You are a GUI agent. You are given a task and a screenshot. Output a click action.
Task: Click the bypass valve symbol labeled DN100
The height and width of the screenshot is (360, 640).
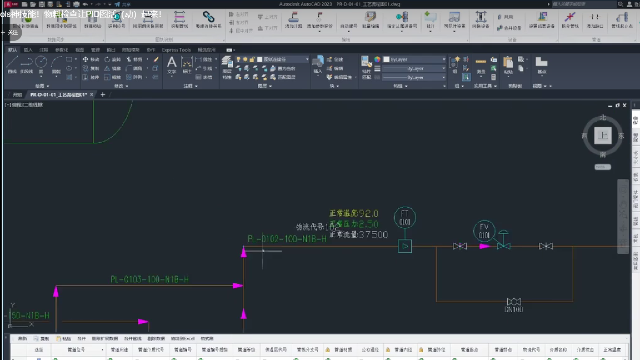click(x=513, y=302)
